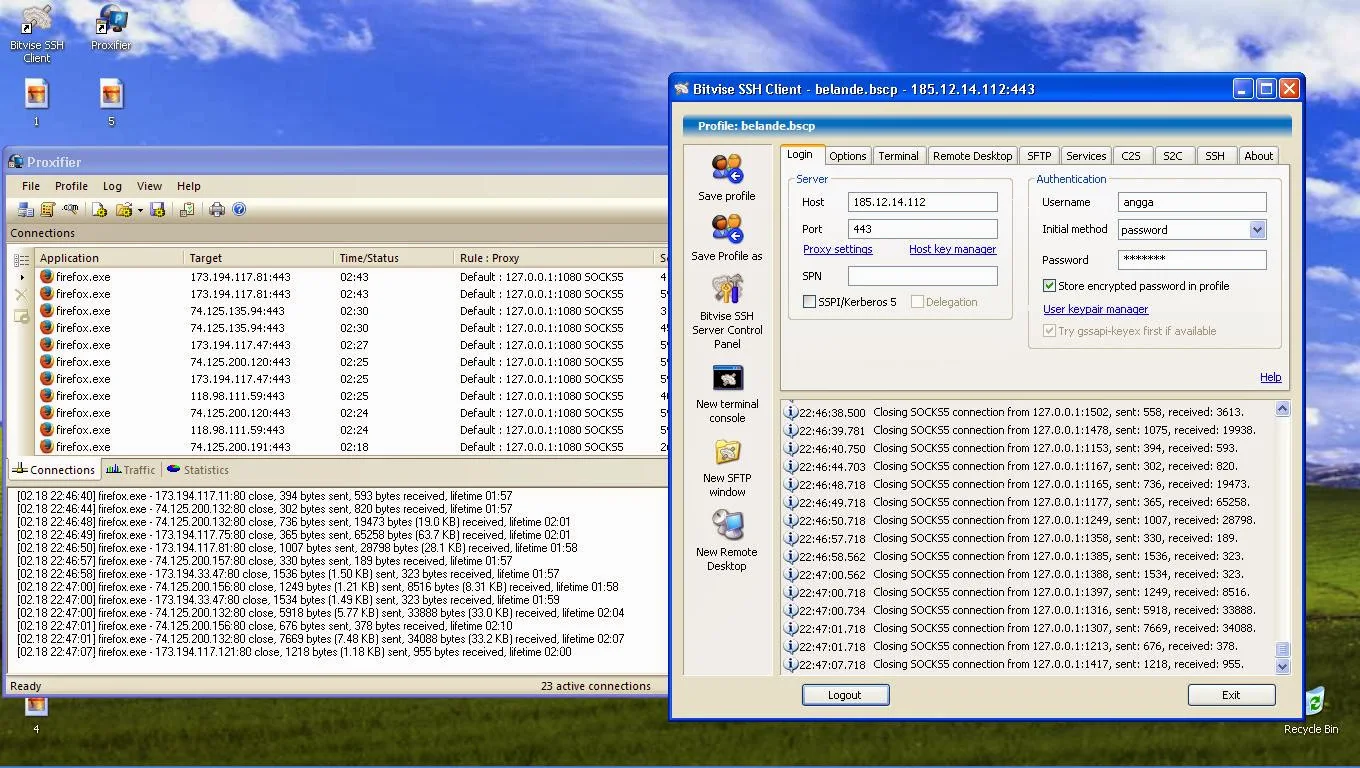Toggle the Delegation checkbox
The image size is (1360, 768).
pos(917,302)
